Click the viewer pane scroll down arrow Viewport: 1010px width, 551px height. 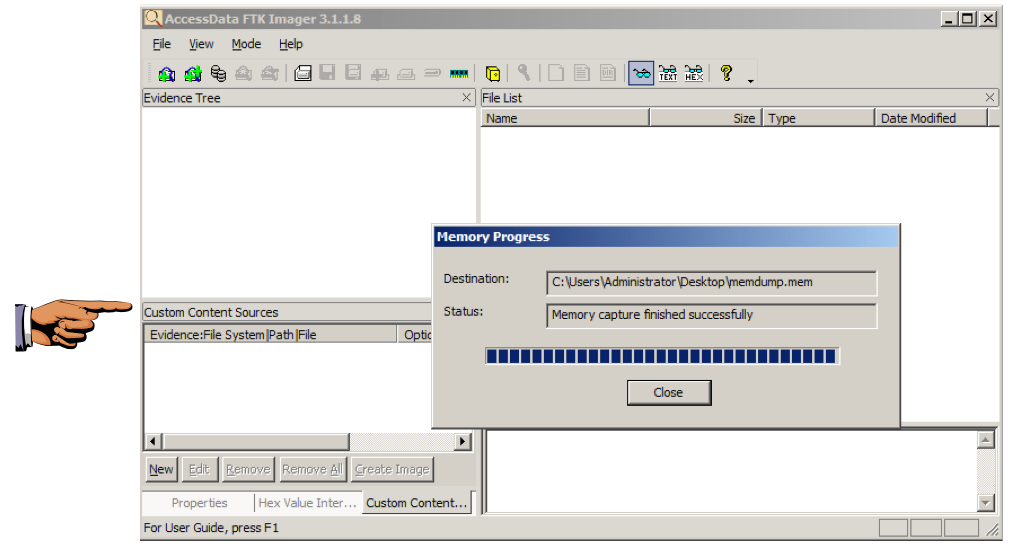[986, 503]
